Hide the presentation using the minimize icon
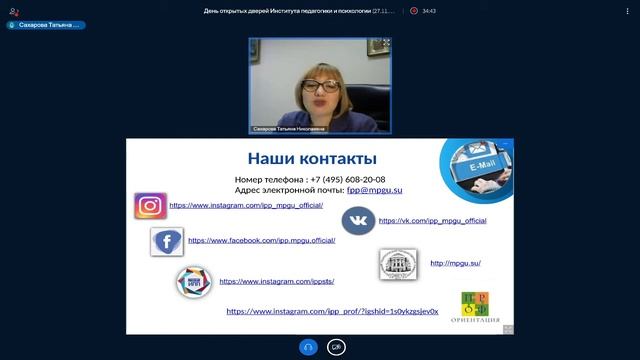This screenshot has width=640, height=360. (506, 143)
